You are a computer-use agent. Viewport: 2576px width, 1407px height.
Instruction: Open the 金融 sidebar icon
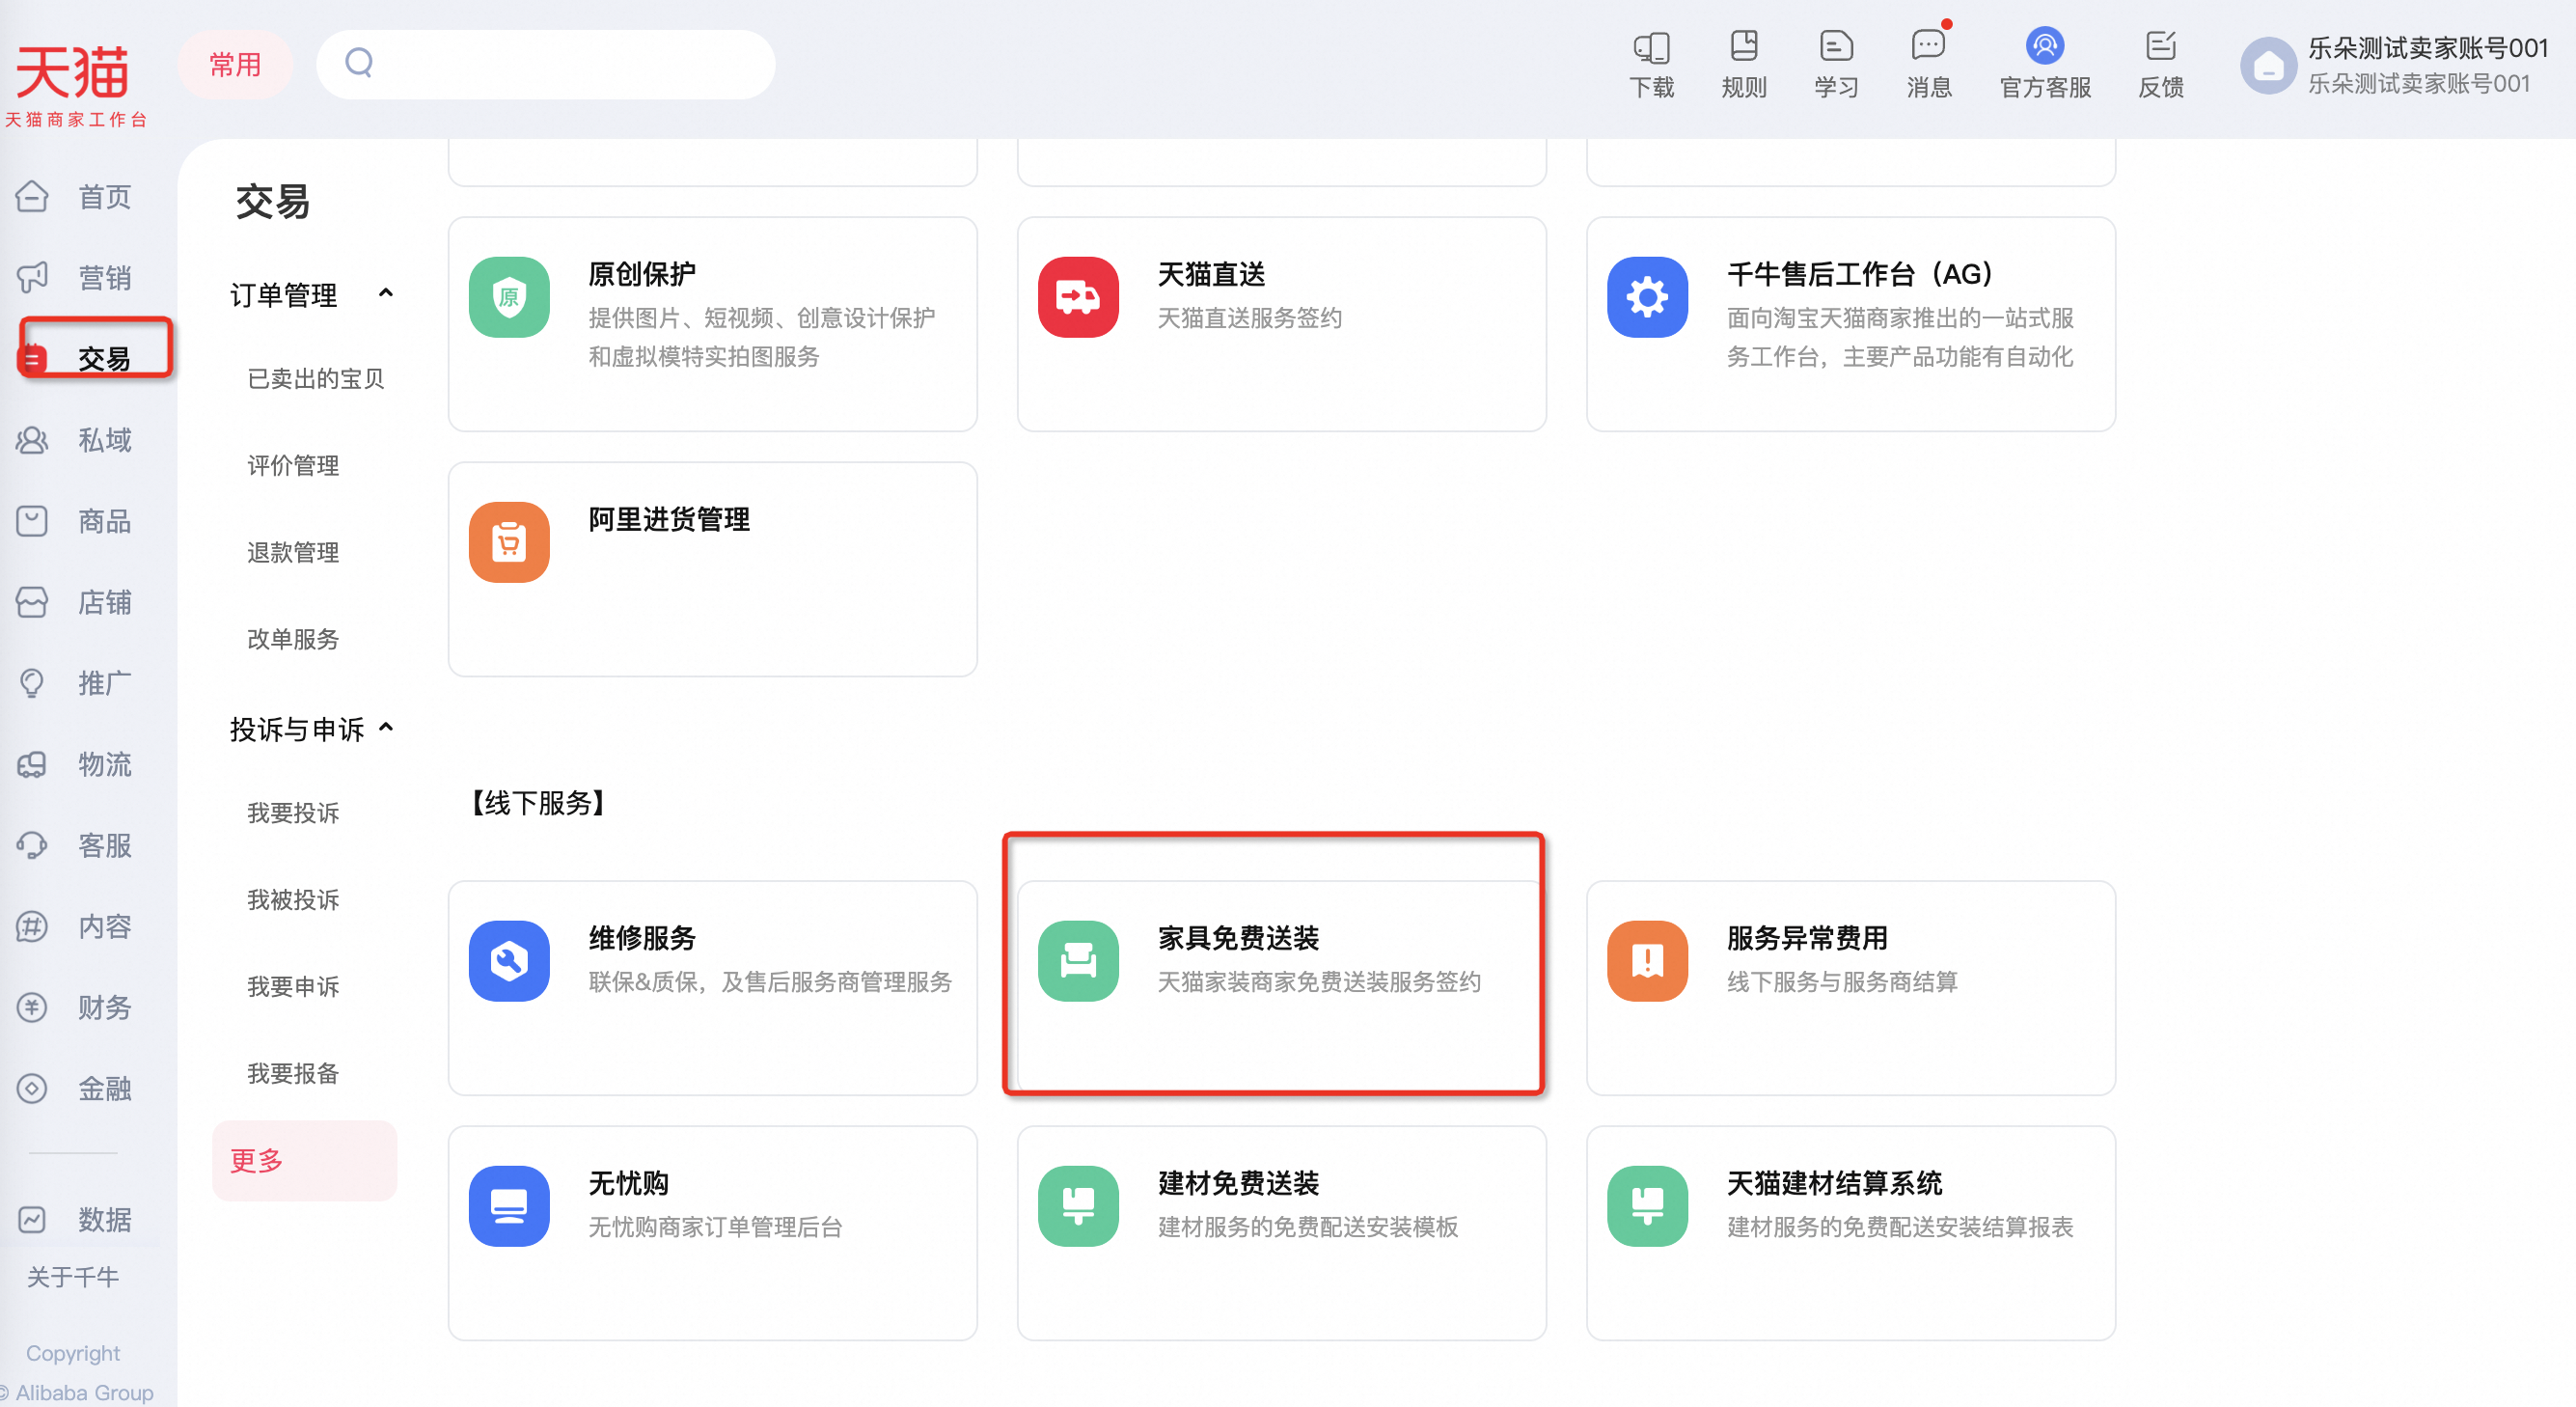[x=32, y=1088]
